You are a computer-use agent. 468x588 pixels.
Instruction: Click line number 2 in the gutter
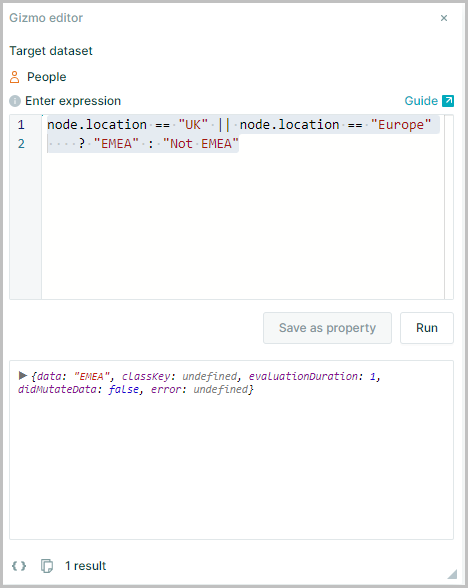(x=21, y=144)
